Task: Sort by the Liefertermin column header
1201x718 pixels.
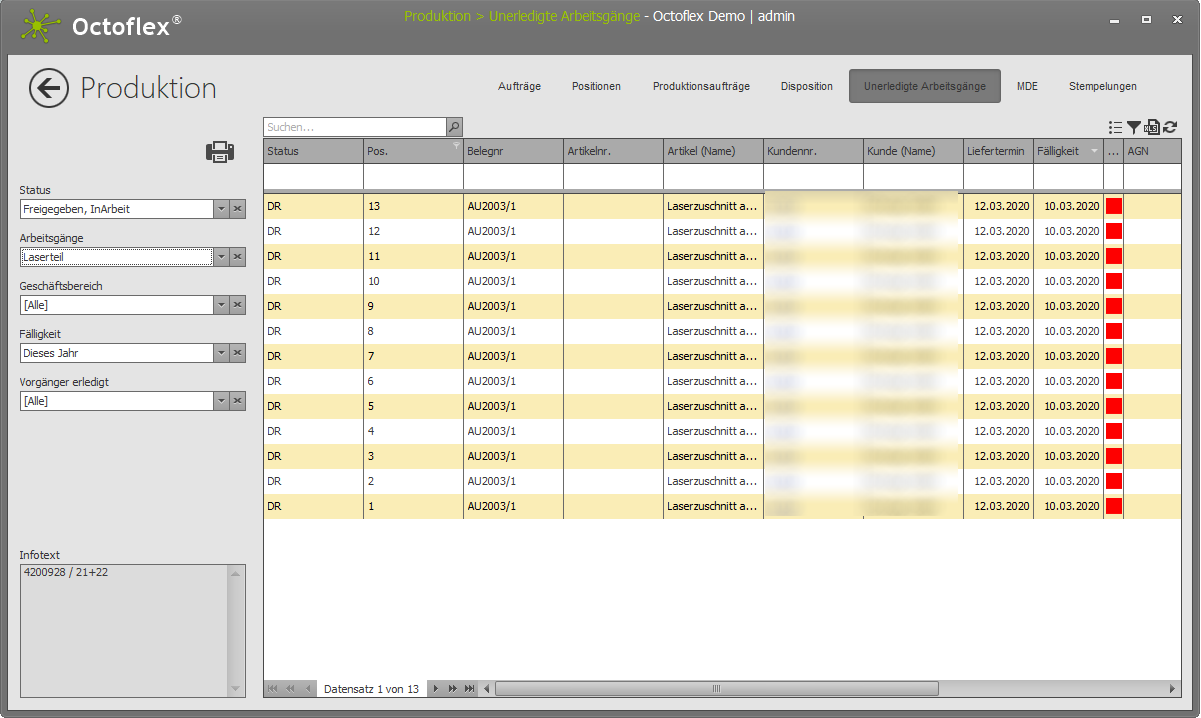Action: tap(996, 151)
